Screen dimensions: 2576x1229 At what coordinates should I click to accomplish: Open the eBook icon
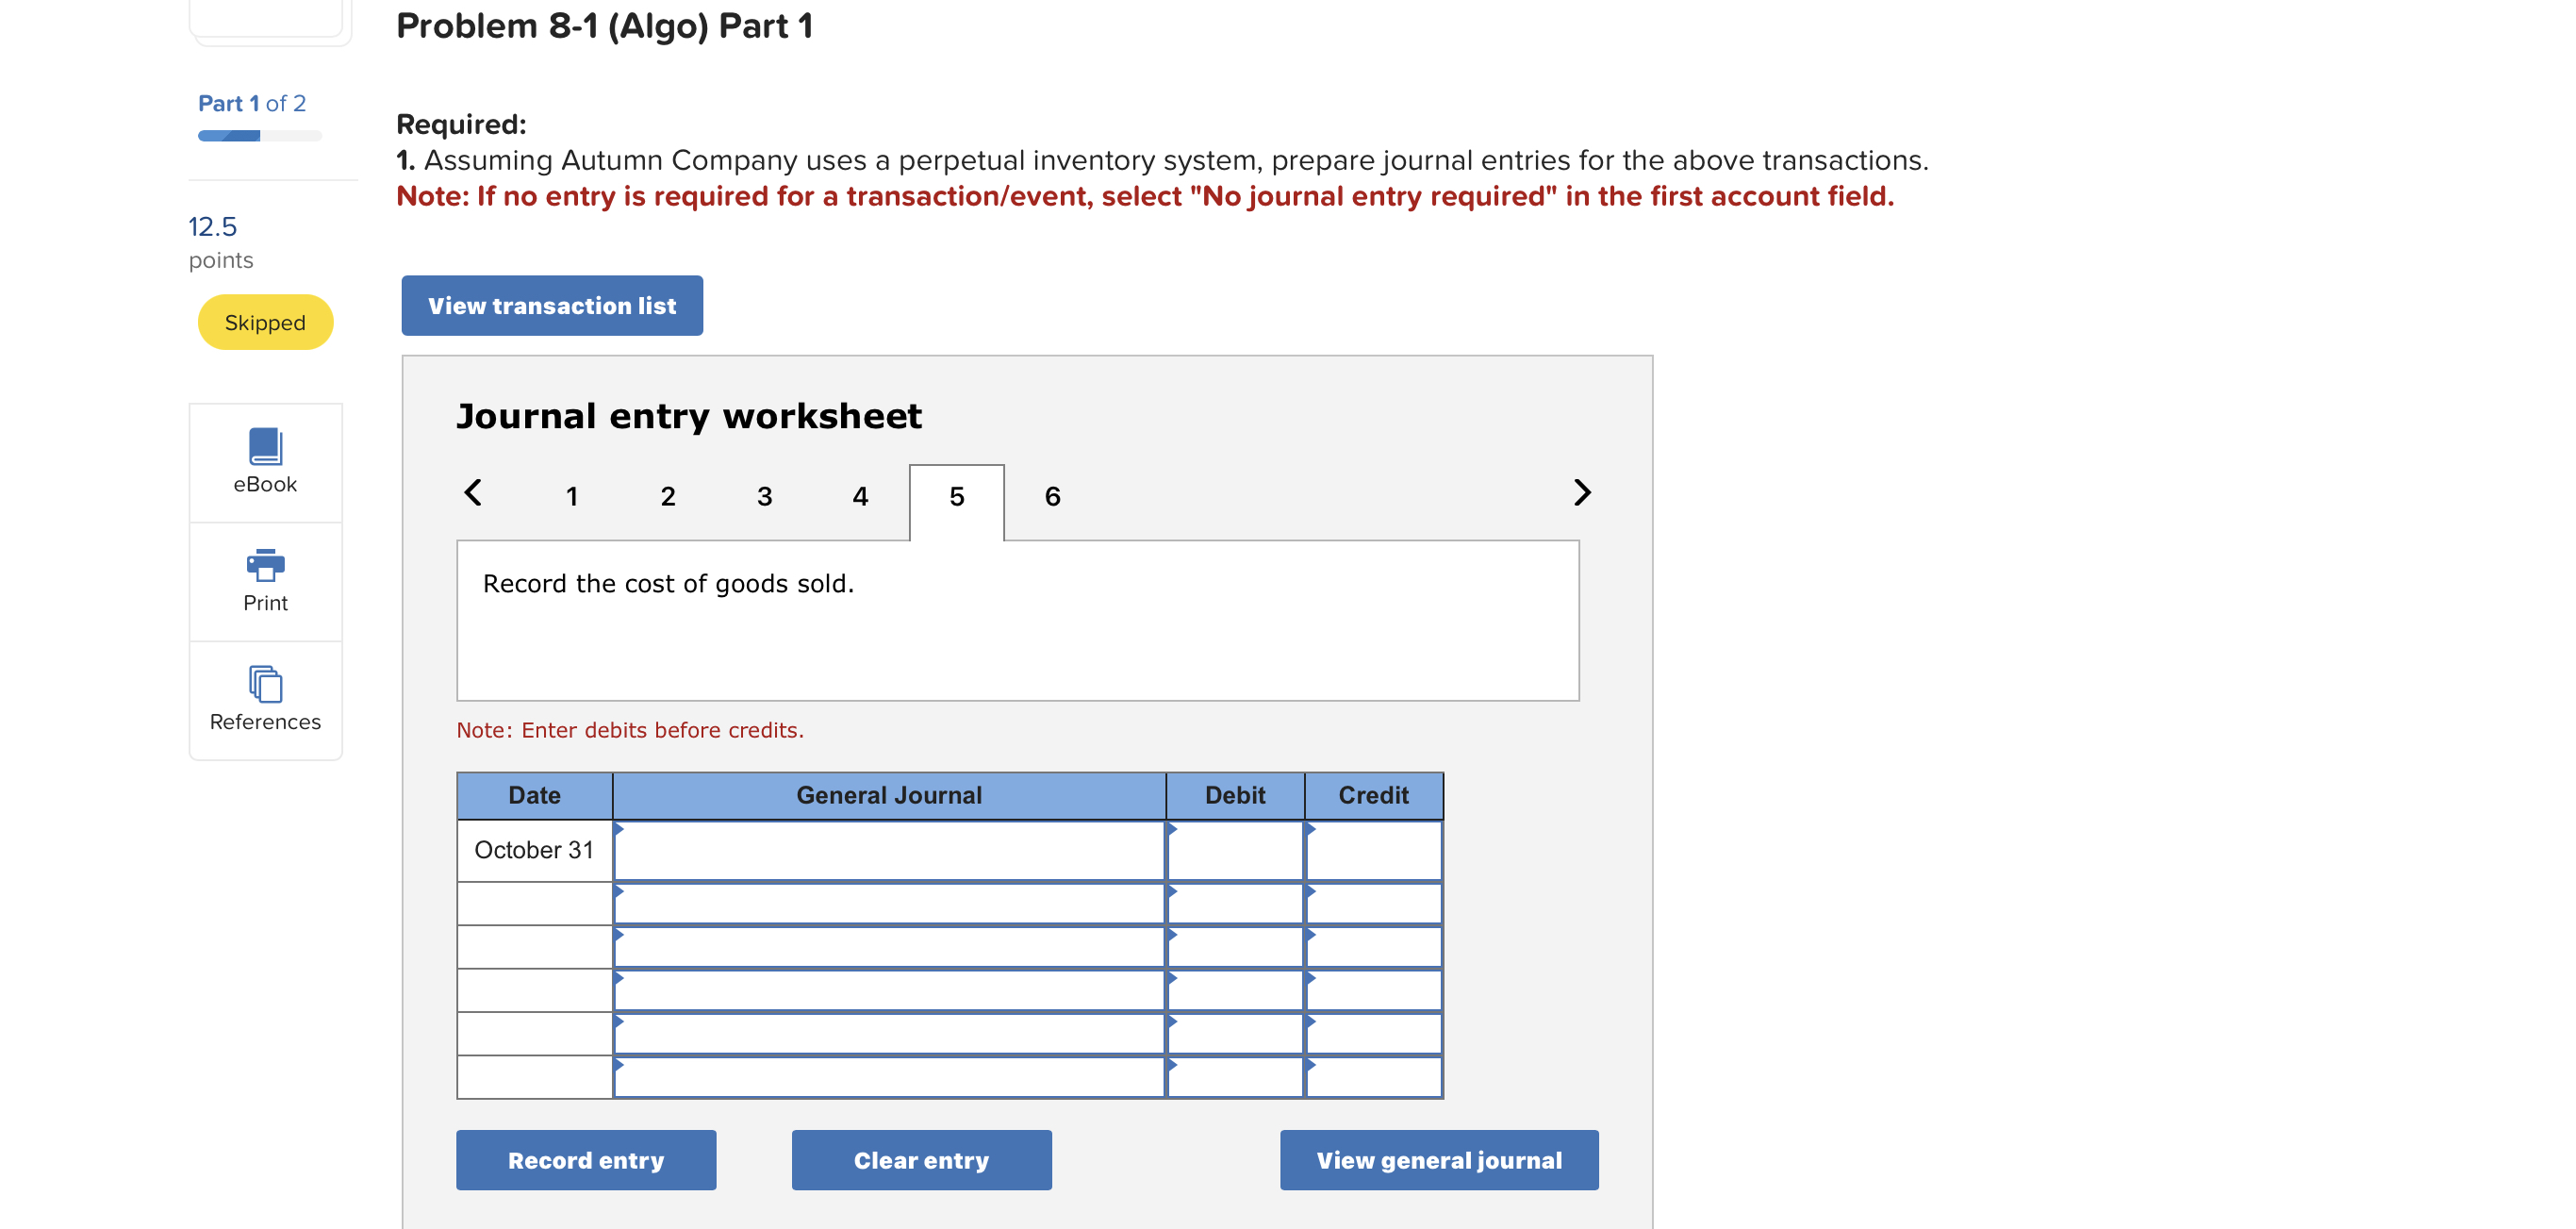[x=265, y=447]
